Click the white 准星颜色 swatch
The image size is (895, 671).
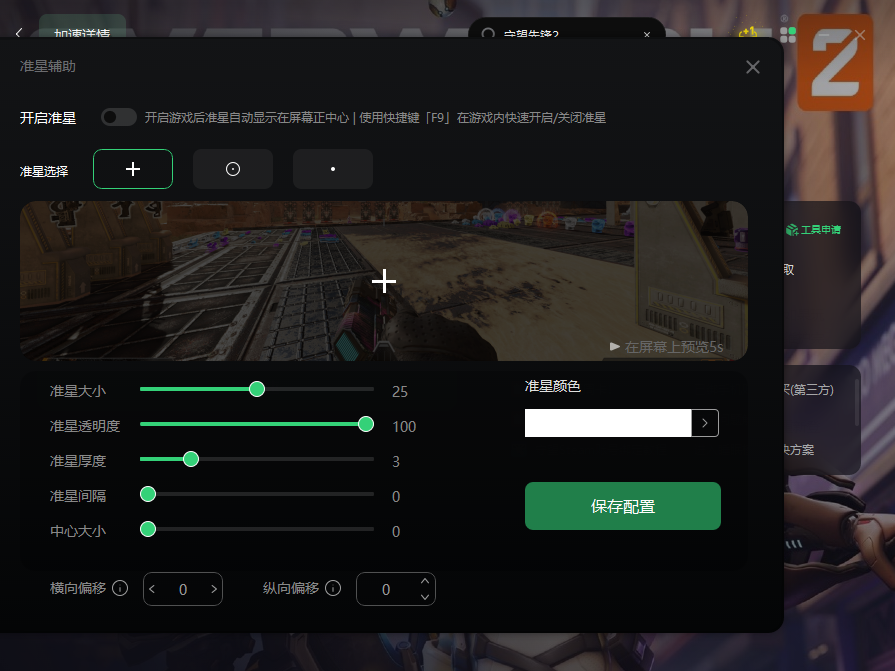tap(608, 423)
